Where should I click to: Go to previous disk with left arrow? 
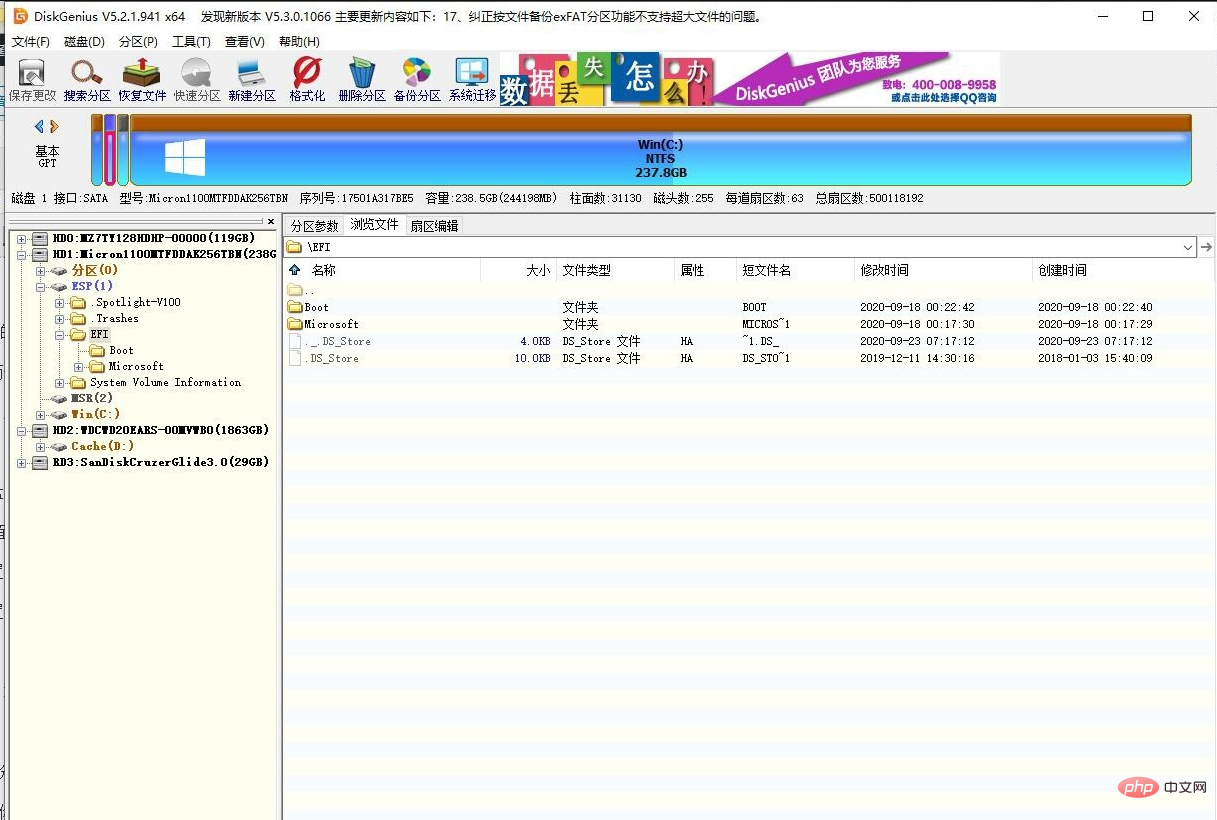tap(39, 127)
